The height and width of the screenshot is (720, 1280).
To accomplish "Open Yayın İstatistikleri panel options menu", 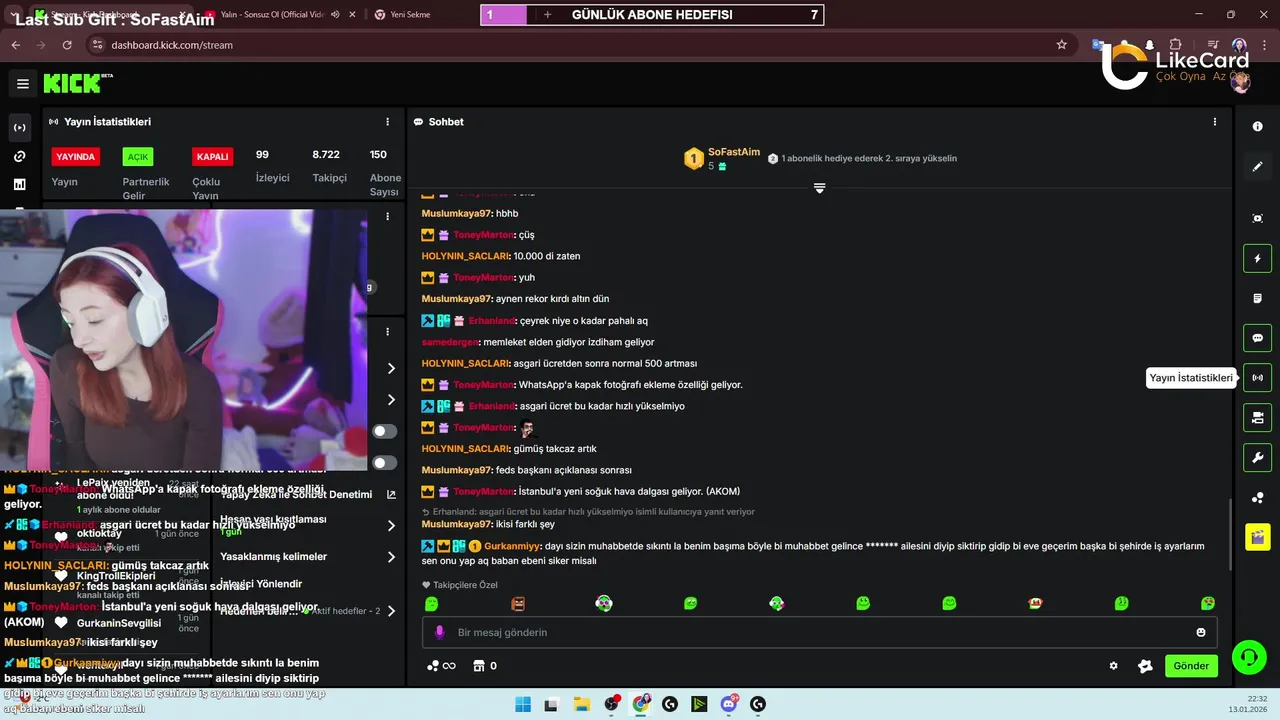I will (x=388, y=122).
